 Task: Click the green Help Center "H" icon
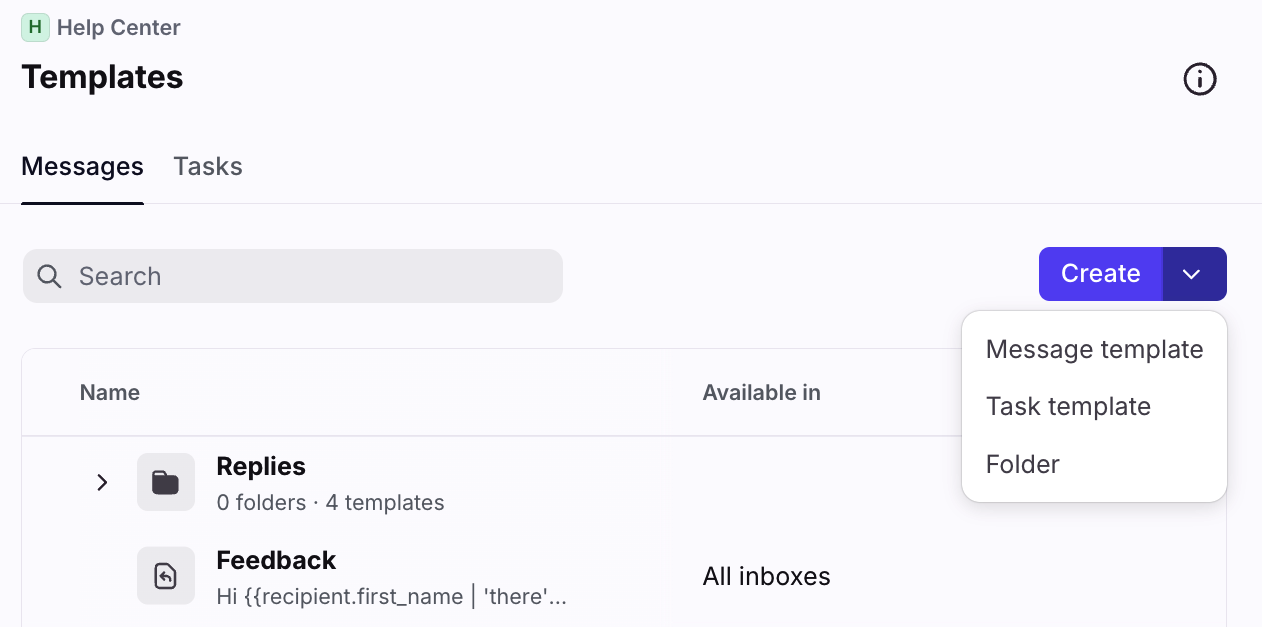[35, 28]
